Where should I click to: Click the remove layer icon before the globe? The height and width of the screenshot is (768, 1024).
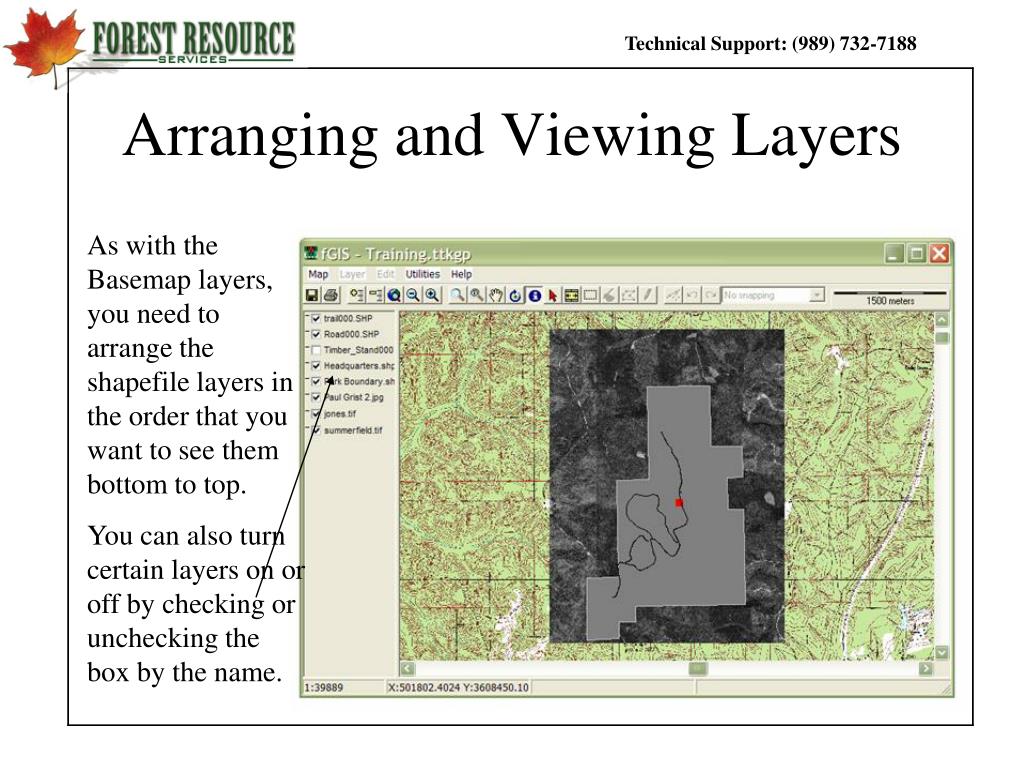(376, 295)
